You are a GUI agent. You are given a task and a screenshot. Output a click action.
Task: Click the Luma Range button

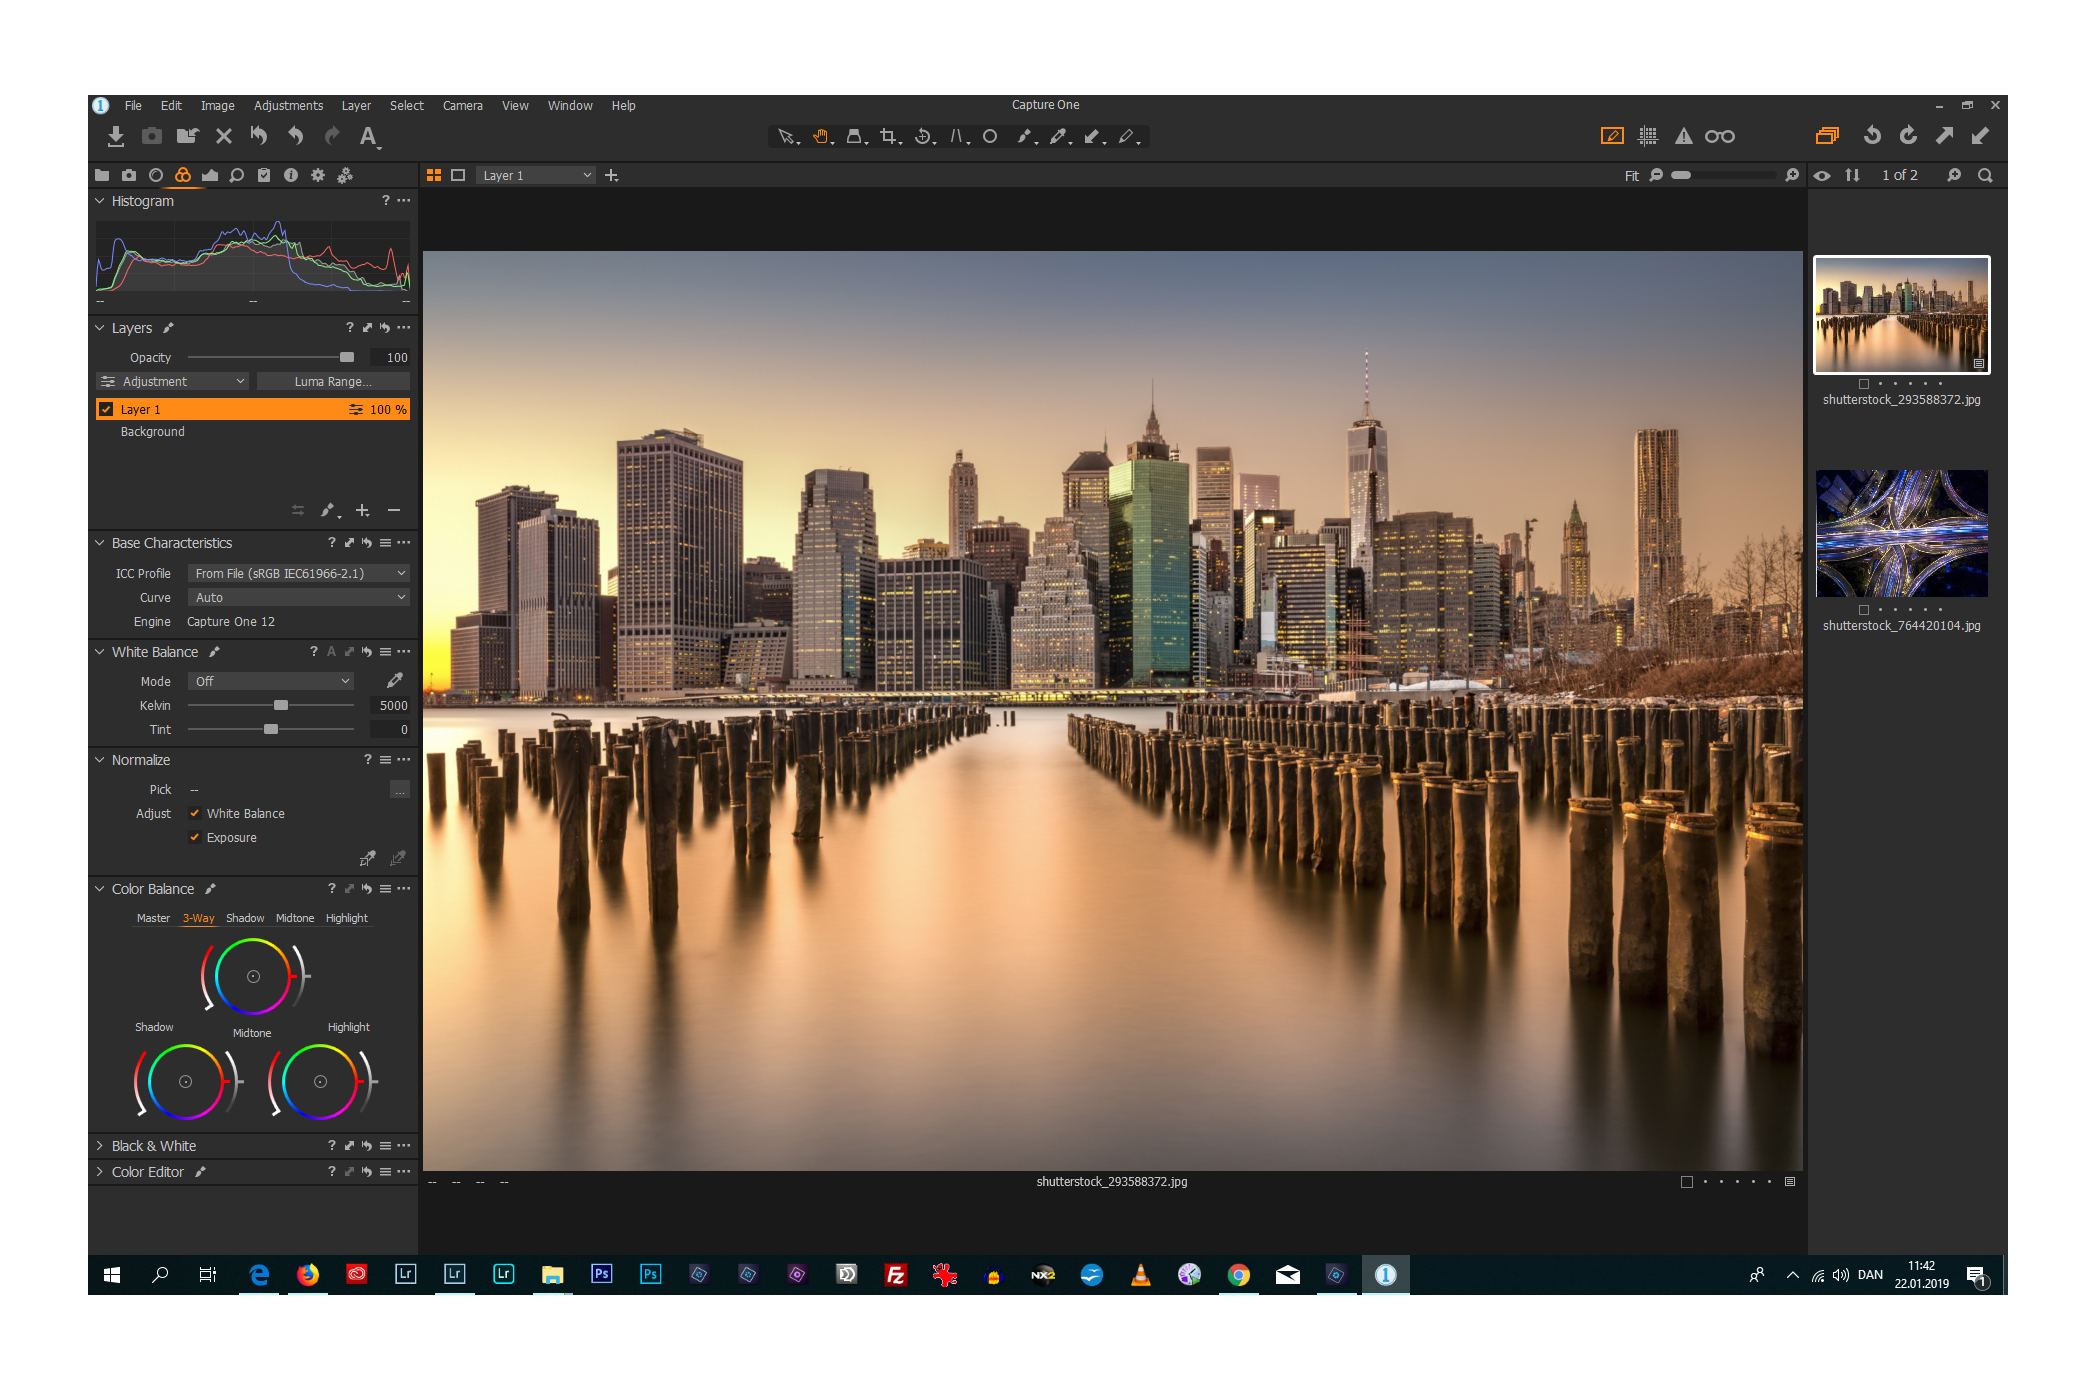(333, 381)
